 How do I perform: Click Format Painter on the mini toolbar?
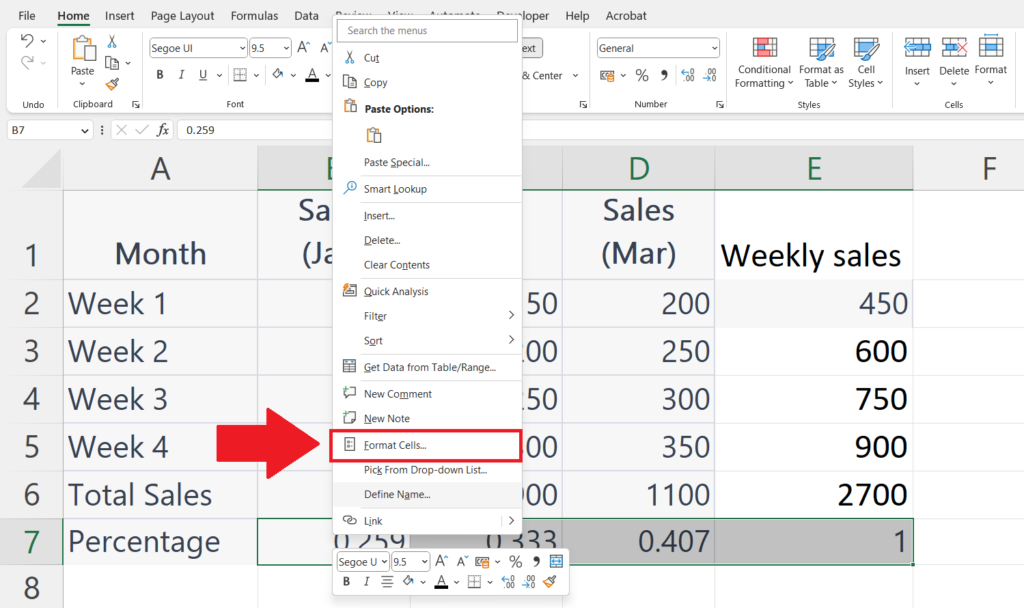click(549, 581)
